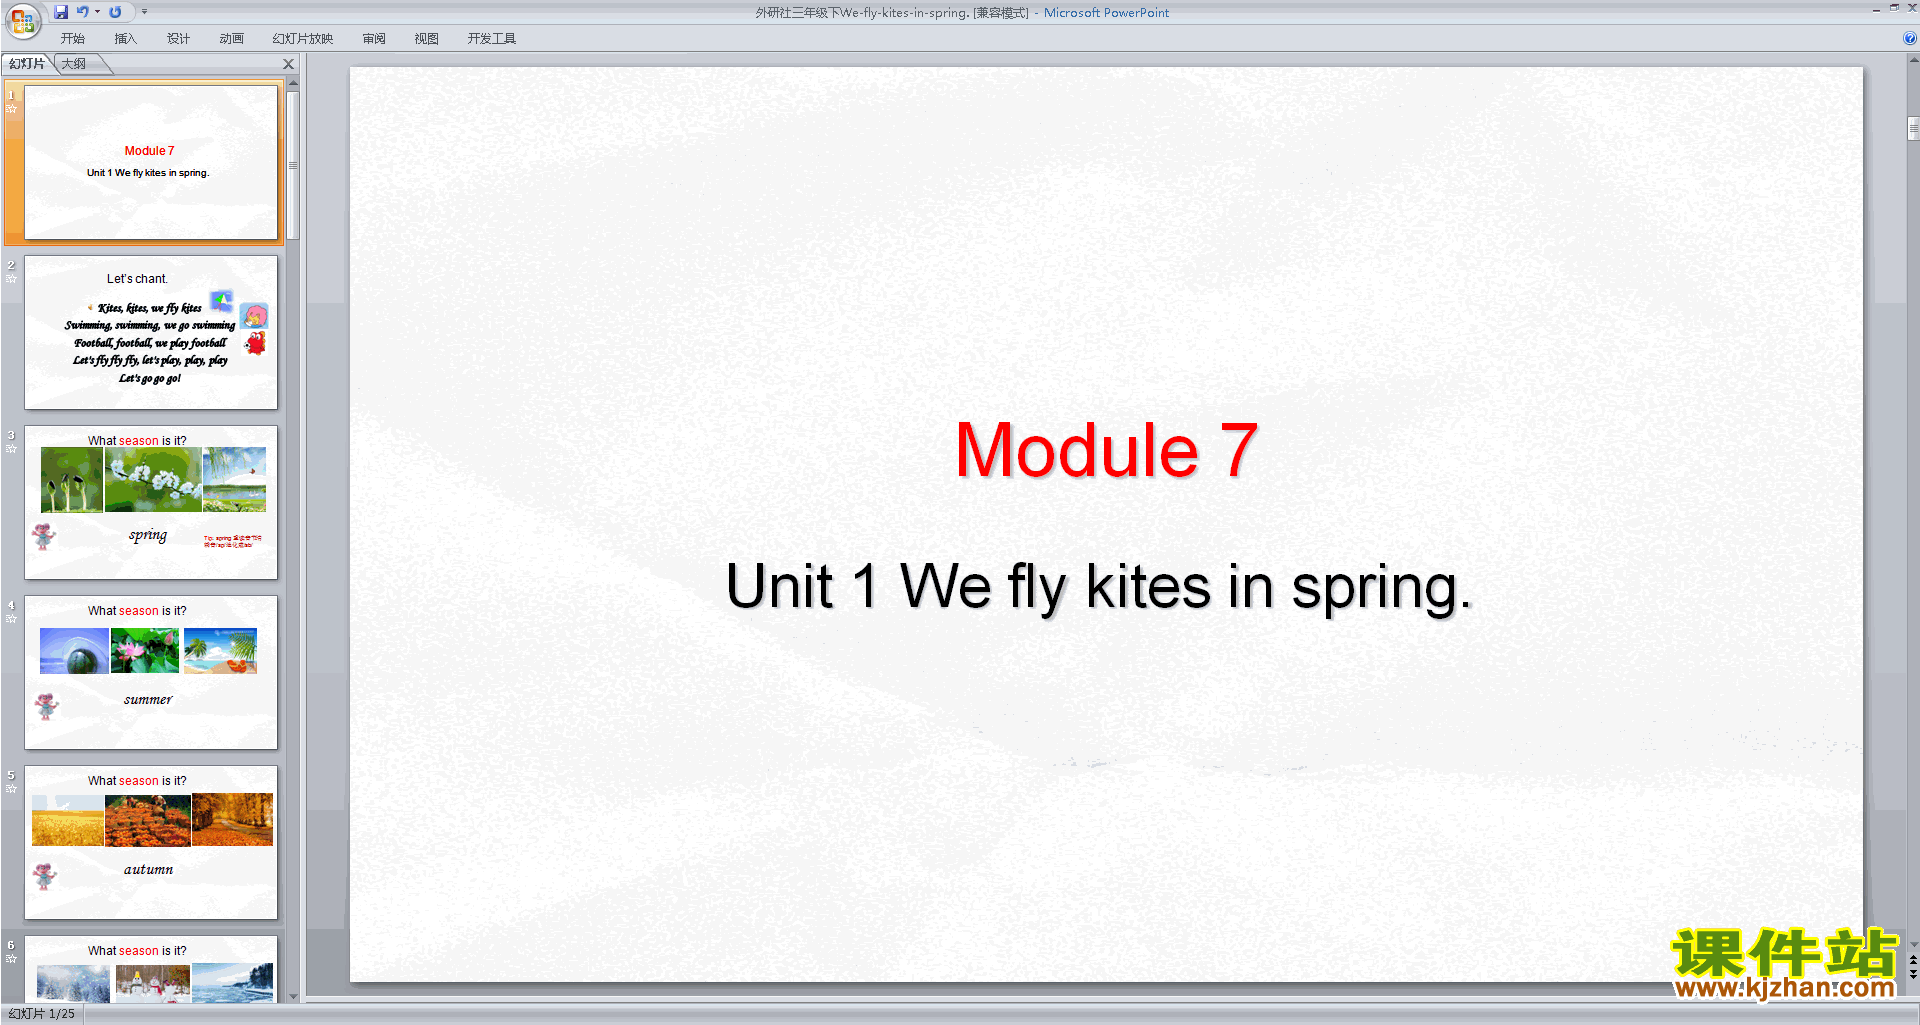This screenshot has width=1920, height=1025.
Task: Switch to the 视图 ribbon tab
Action: [426, 39]
